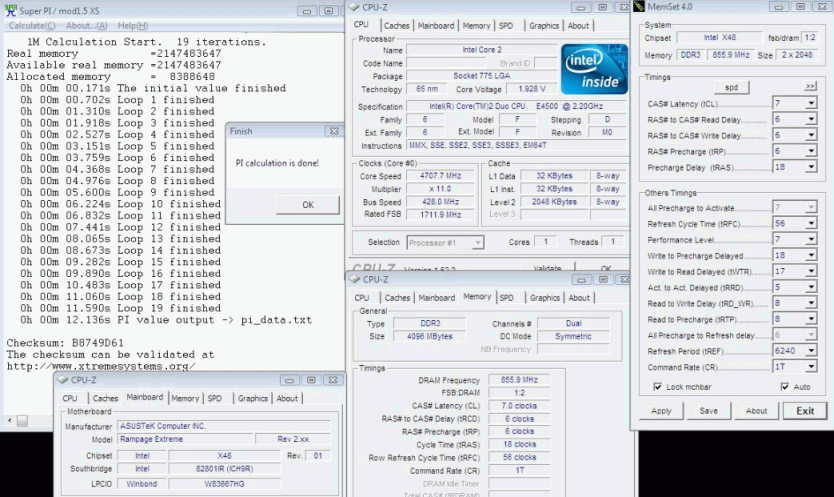Open the Precharge Delay (tRAS) dropdown

(811, 167)
